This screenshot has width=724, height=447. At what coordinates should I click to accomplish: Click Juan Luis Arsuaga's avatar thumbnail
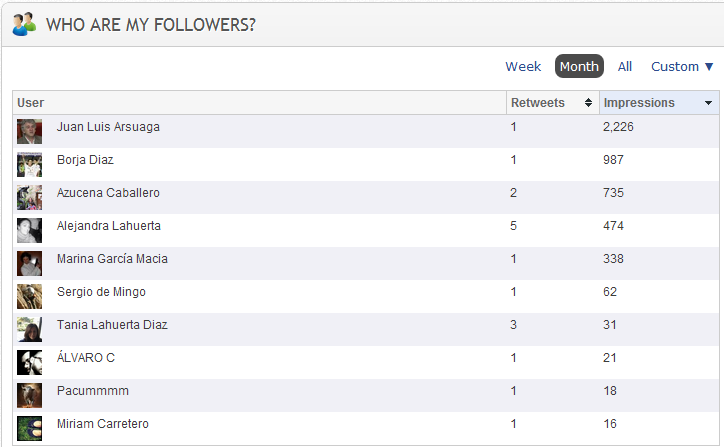[x=29, y=132]
